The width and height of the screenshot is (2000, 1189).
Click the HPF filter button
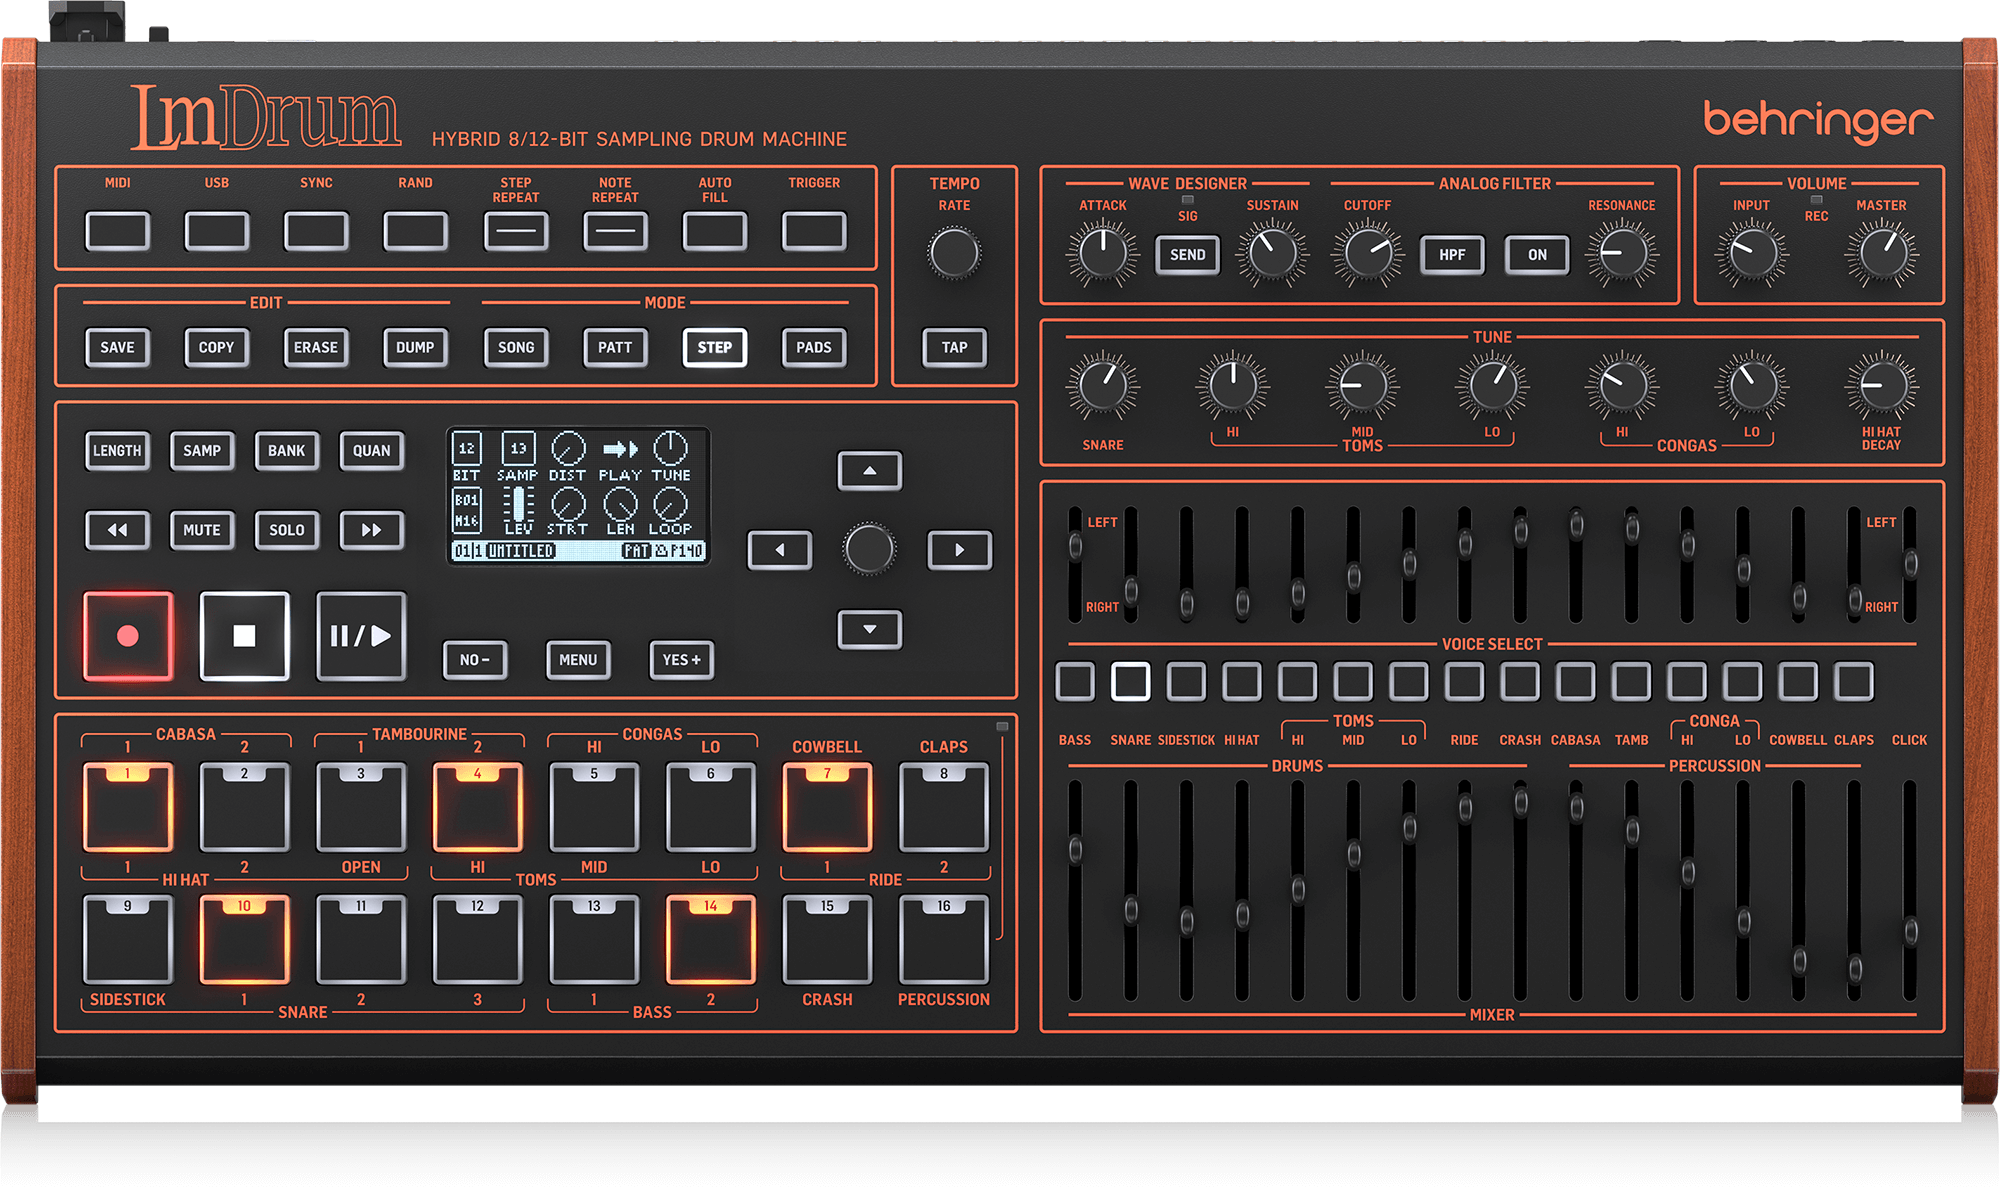point(1452,255)
